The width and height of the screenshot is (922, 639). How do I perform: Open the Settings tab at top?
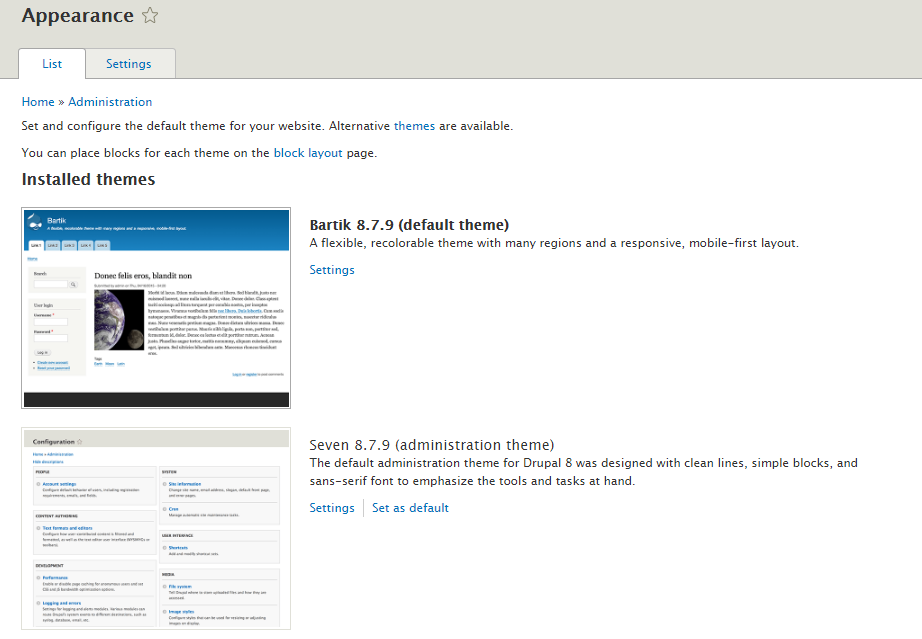pos(129,63)
